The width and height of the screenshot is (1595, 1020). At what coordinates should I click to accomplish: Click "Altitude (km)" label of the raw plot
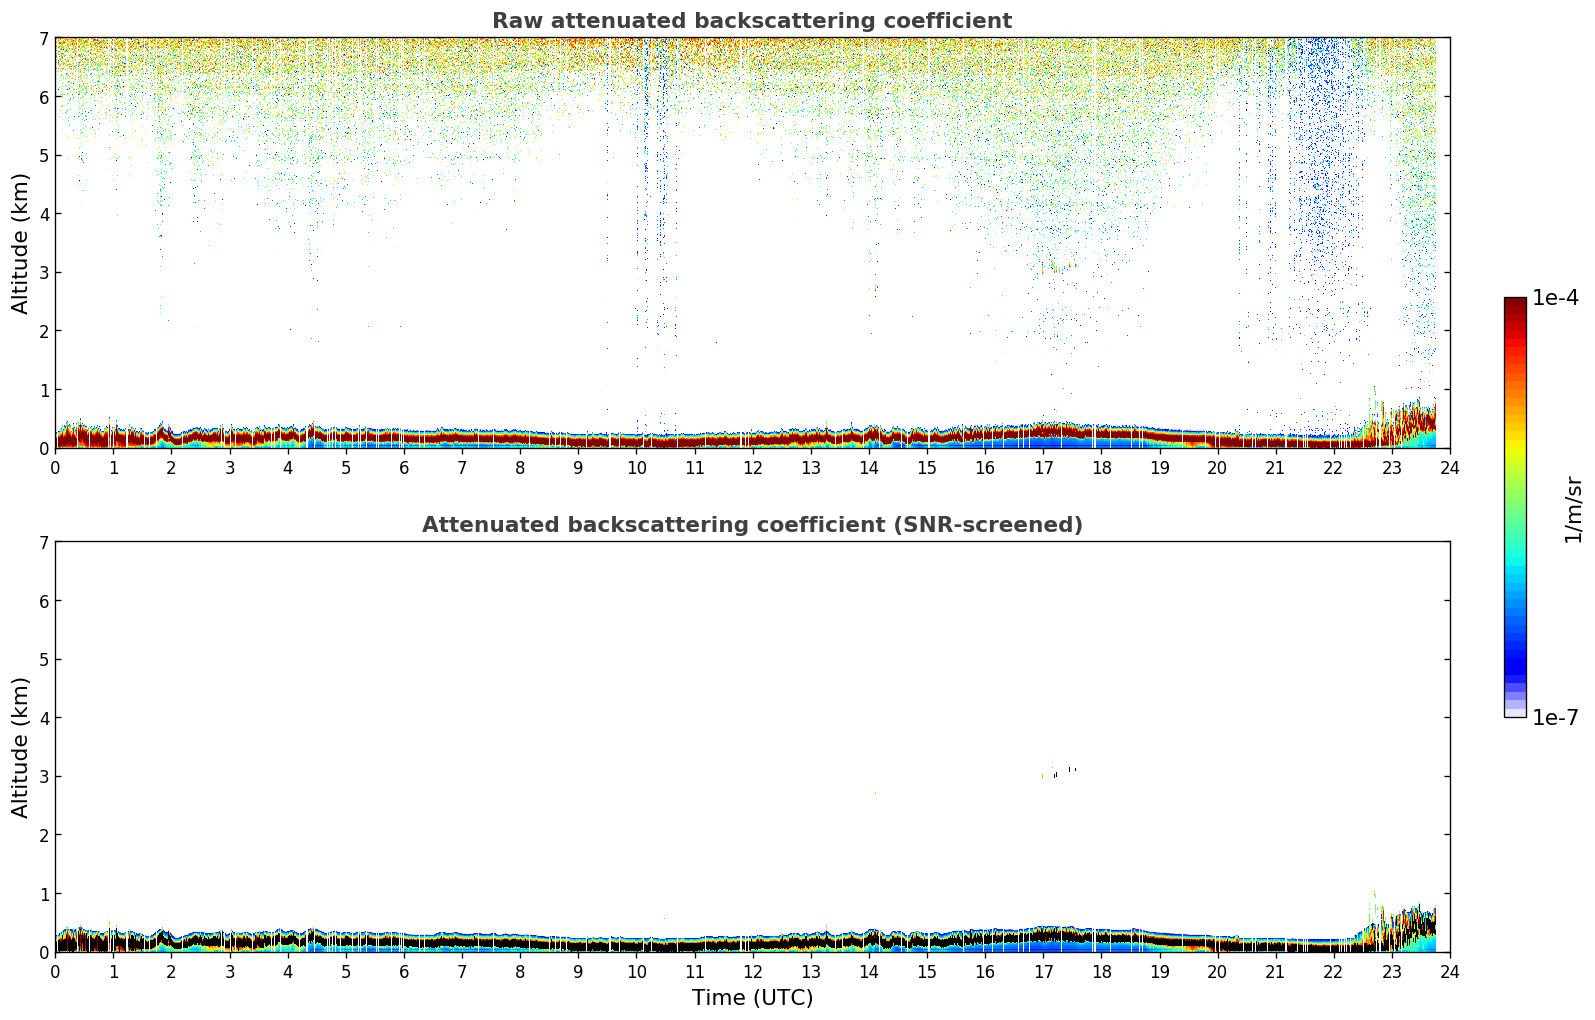pos(21,243)
